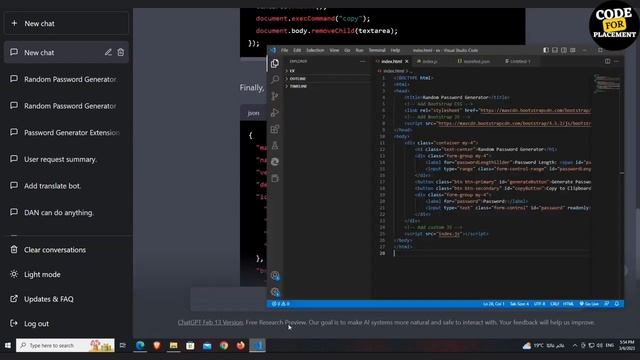The height and width of the screenshot is (360, 640).
Task: Click the Windows Start button
Action: click(x=7, y=345)
